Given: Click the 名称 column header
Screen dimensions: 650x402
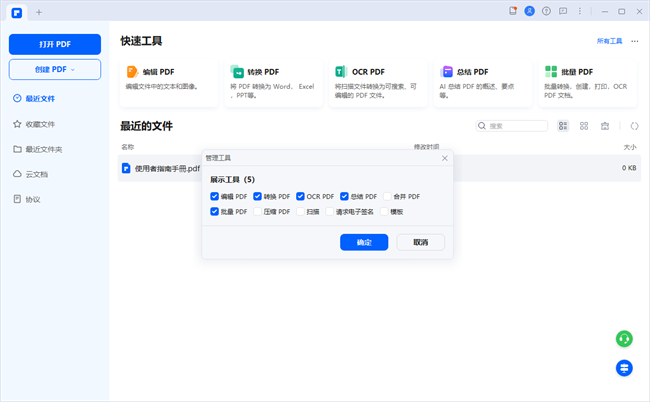Looking at the screenshot, I should coord(128,147).
